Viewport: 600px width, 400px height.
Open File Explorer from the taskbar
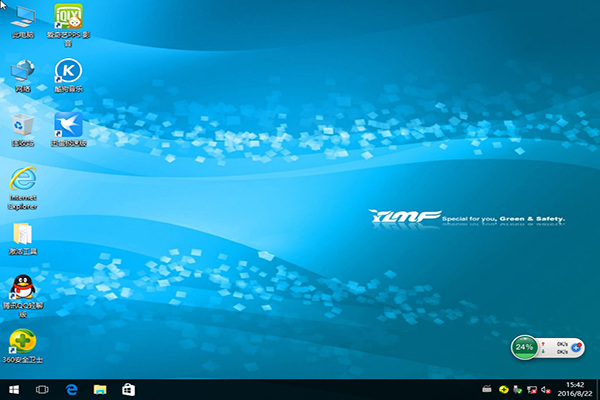point(100,390)
